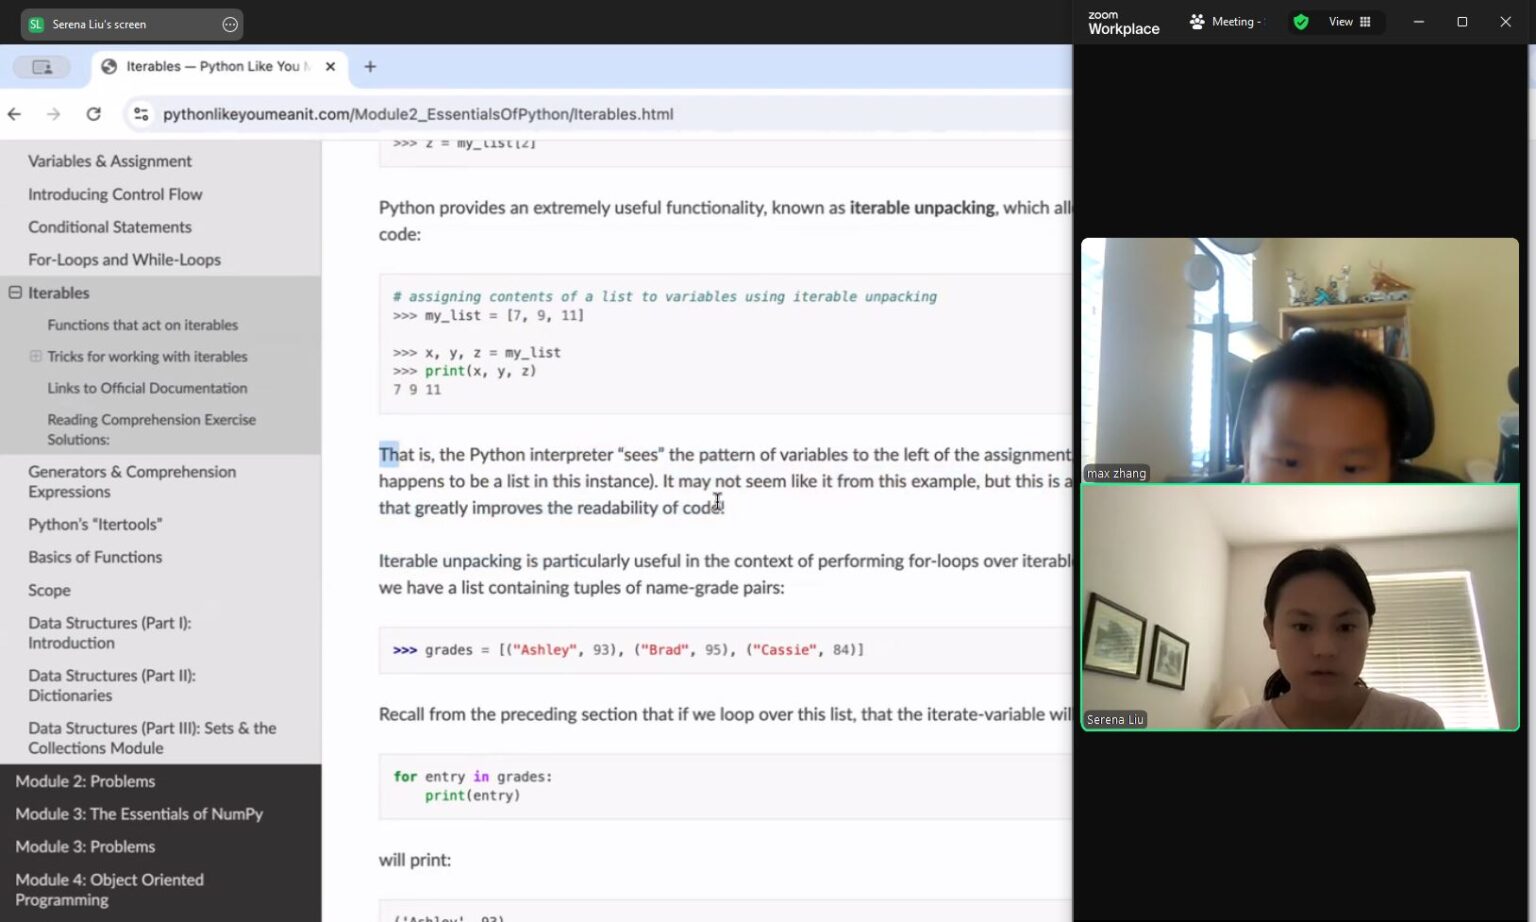Open Data Structures (Part I): Introduction
Image resolution: width=1536 pixels, height=922 pixels.
pyautogui.click(x=110, y=633)
